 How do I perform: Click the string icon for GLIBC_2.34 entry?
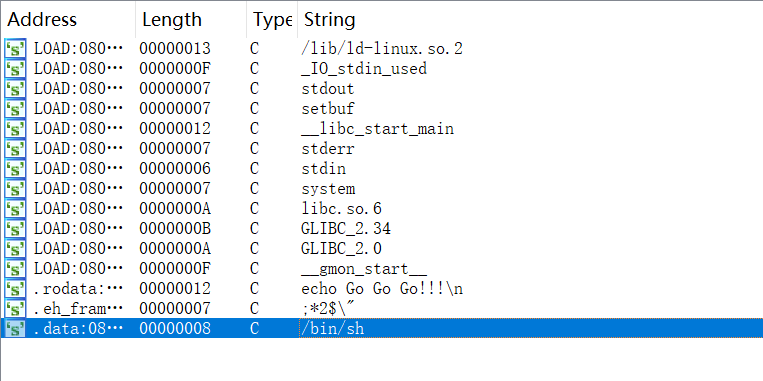[15, 228]
